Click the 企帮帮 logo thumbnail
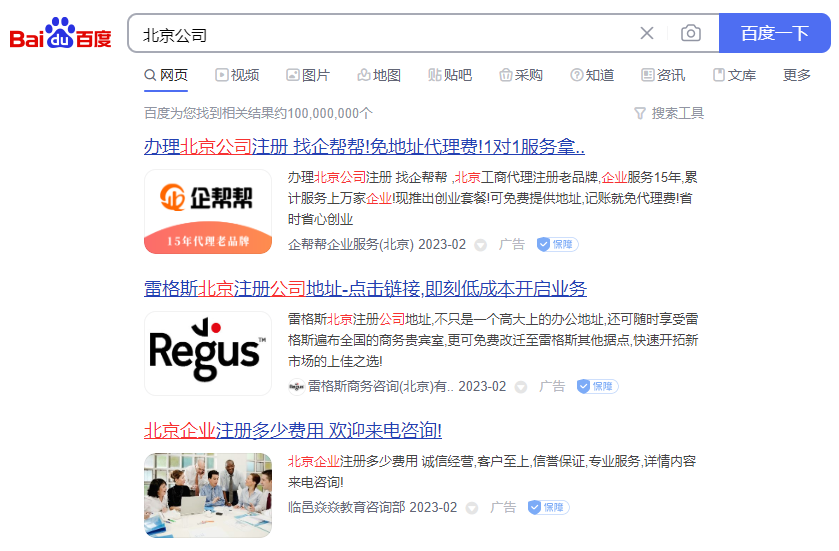Viewport: 839px width, 551px height. coord(208,212)
